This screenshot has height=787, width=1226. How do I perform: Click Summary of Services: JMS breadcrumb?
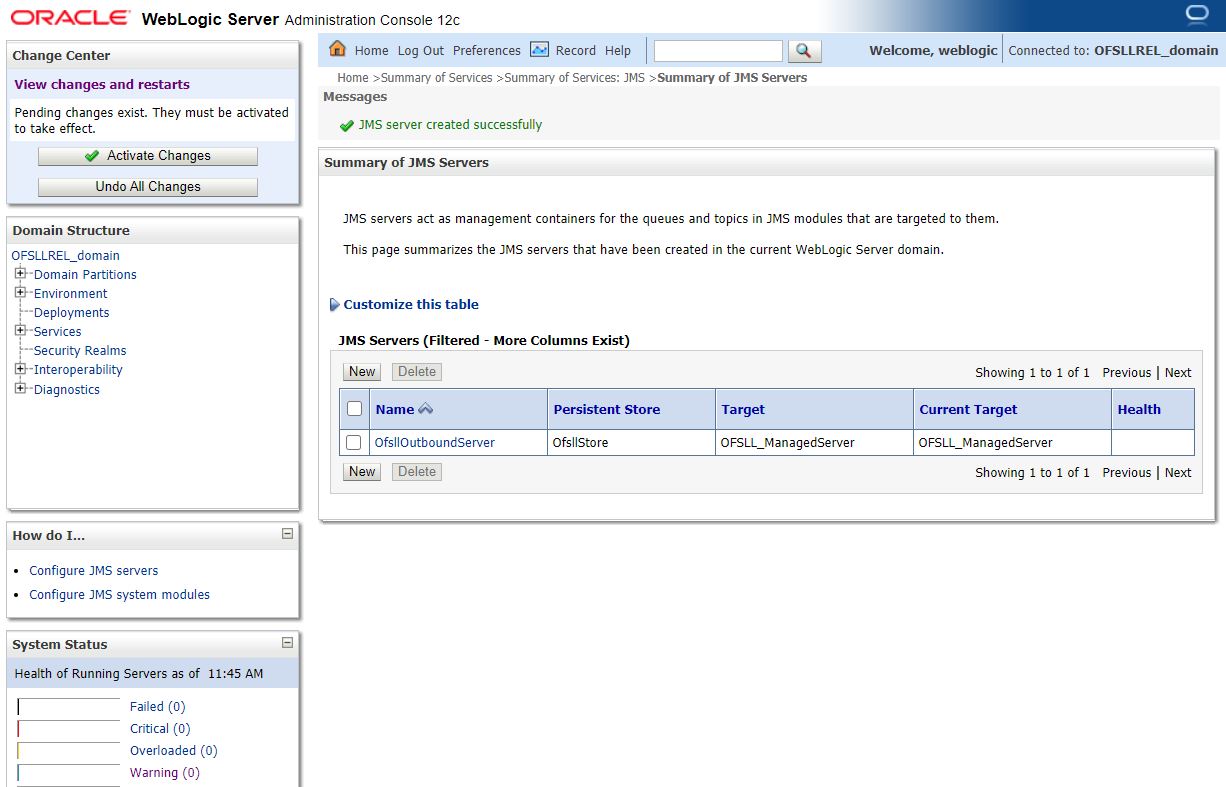pos(575,77)
